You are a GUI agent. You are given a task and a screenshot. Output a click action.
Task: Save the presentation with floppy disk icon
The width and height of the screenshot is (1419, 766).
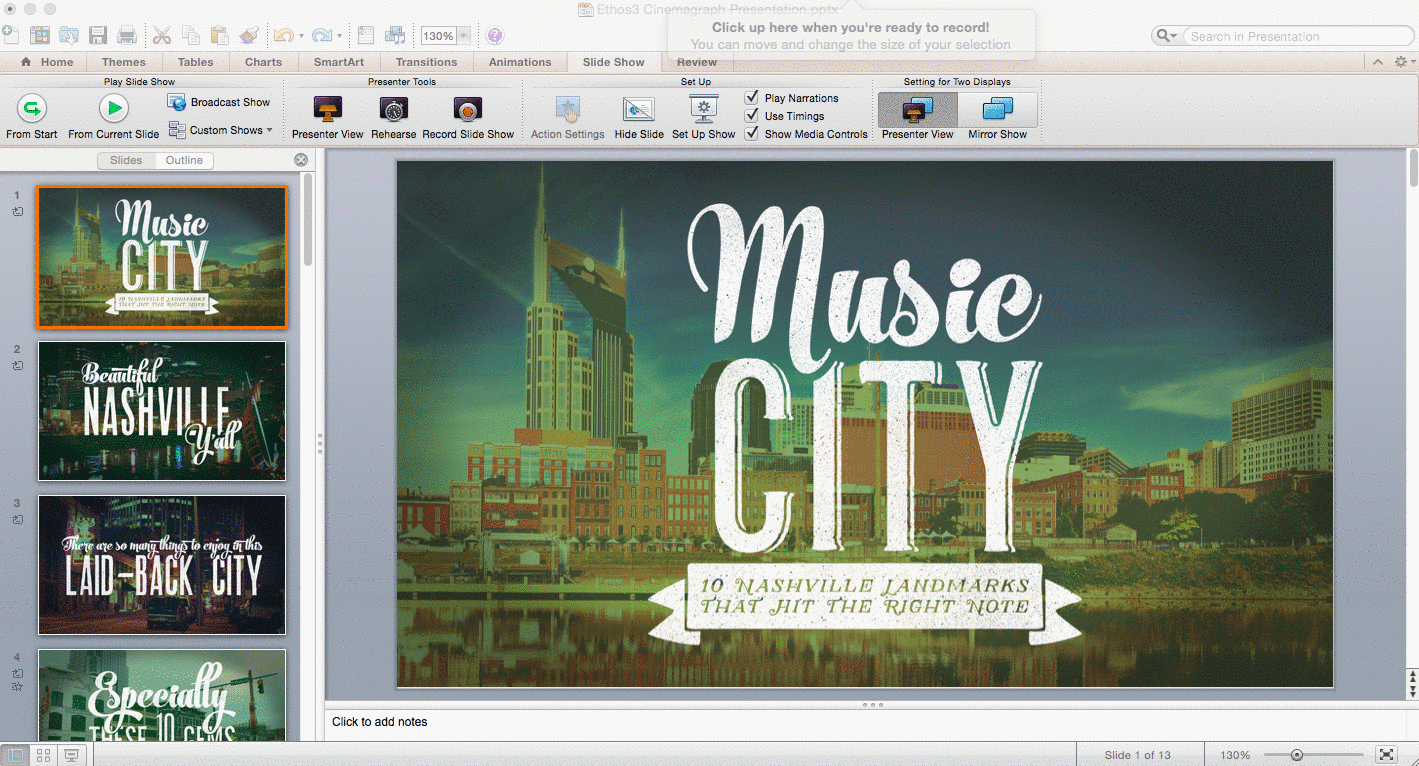(98, 35)
